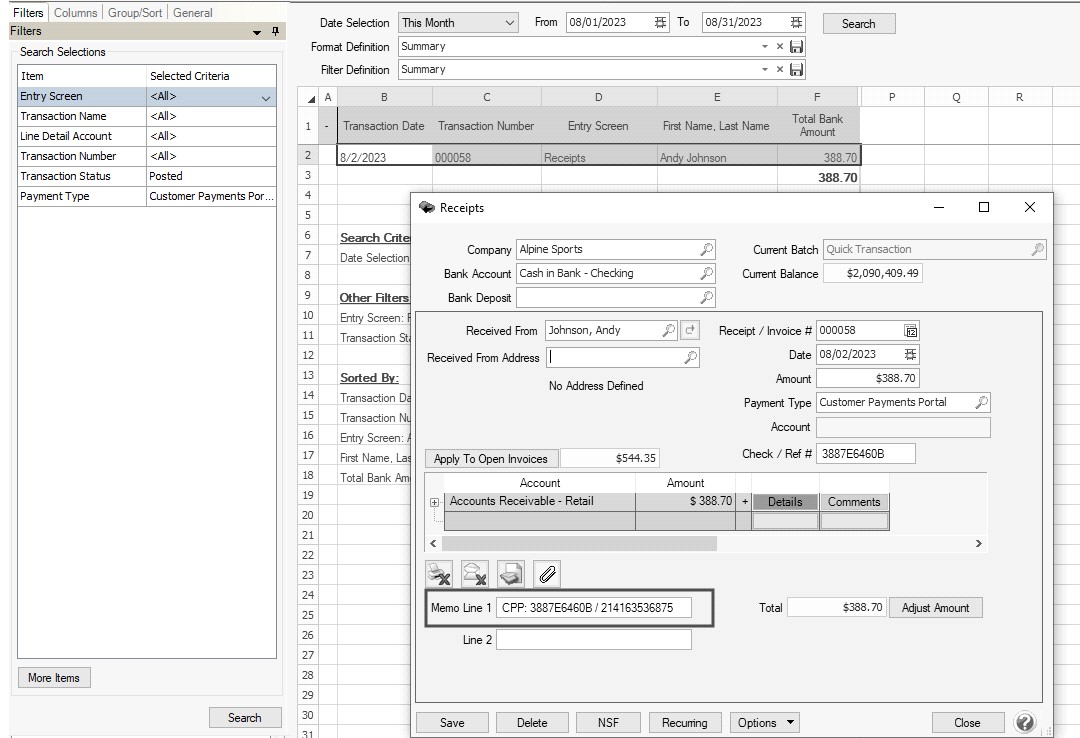The image size is (1080, 738).
Task: Expand the Entry Screen criteria dropdown
Action: click(266, 97)
